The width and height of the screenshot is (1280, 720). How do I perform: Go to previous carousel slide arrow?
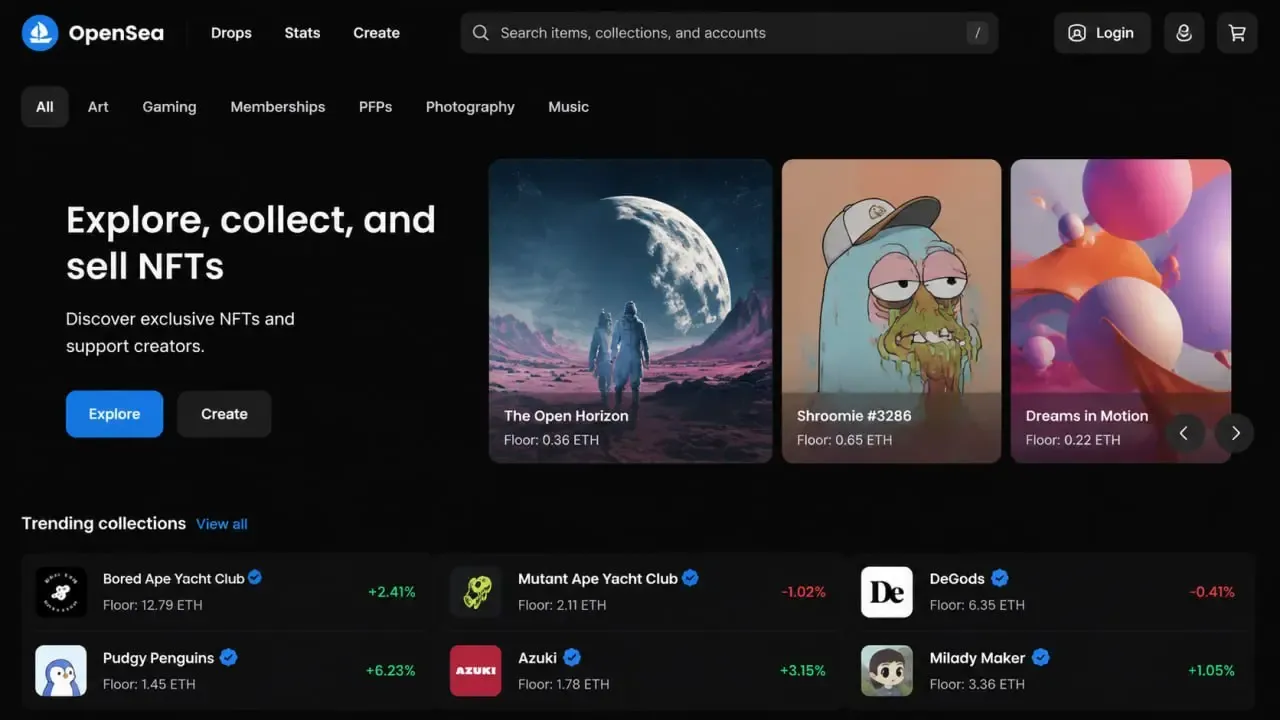tap(1185, 433)
